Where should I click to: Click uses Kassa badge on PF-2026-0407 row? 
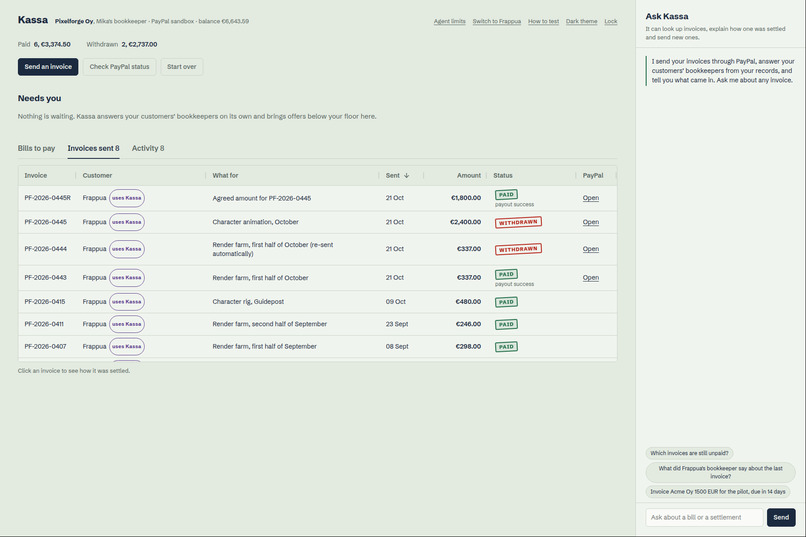[126, 346]
